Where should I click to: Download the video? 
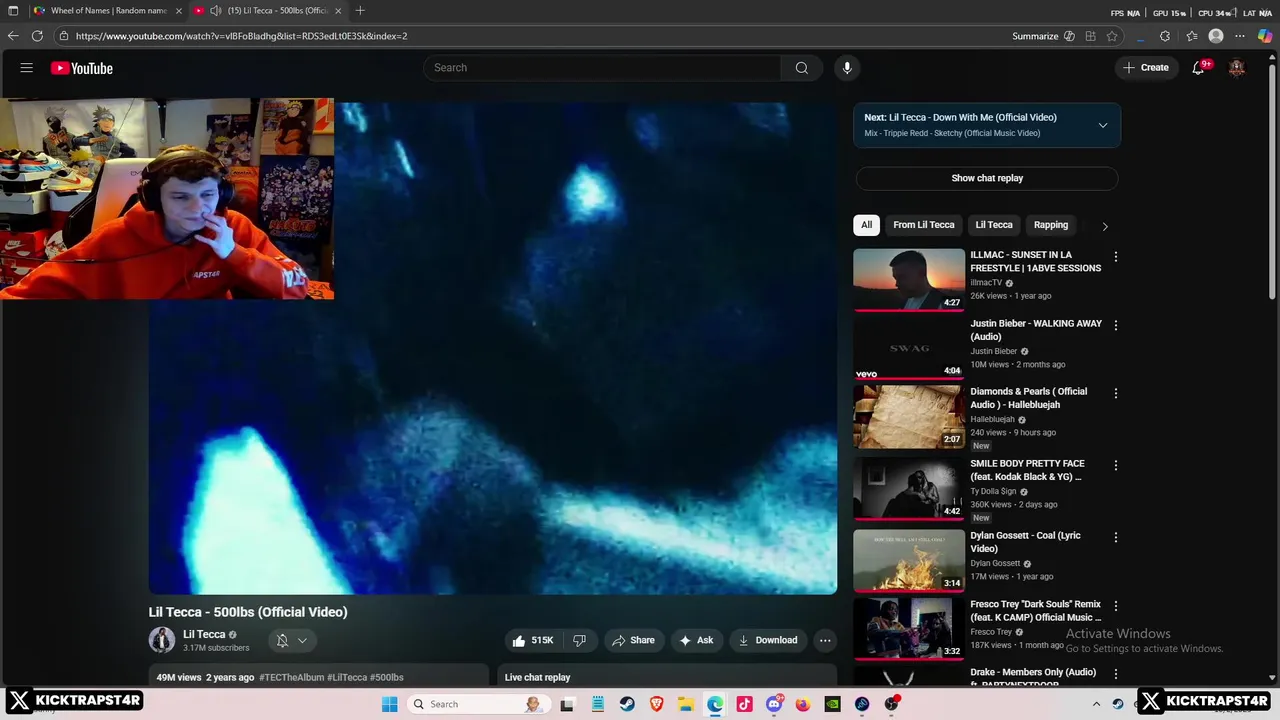(x=768, y=640)
